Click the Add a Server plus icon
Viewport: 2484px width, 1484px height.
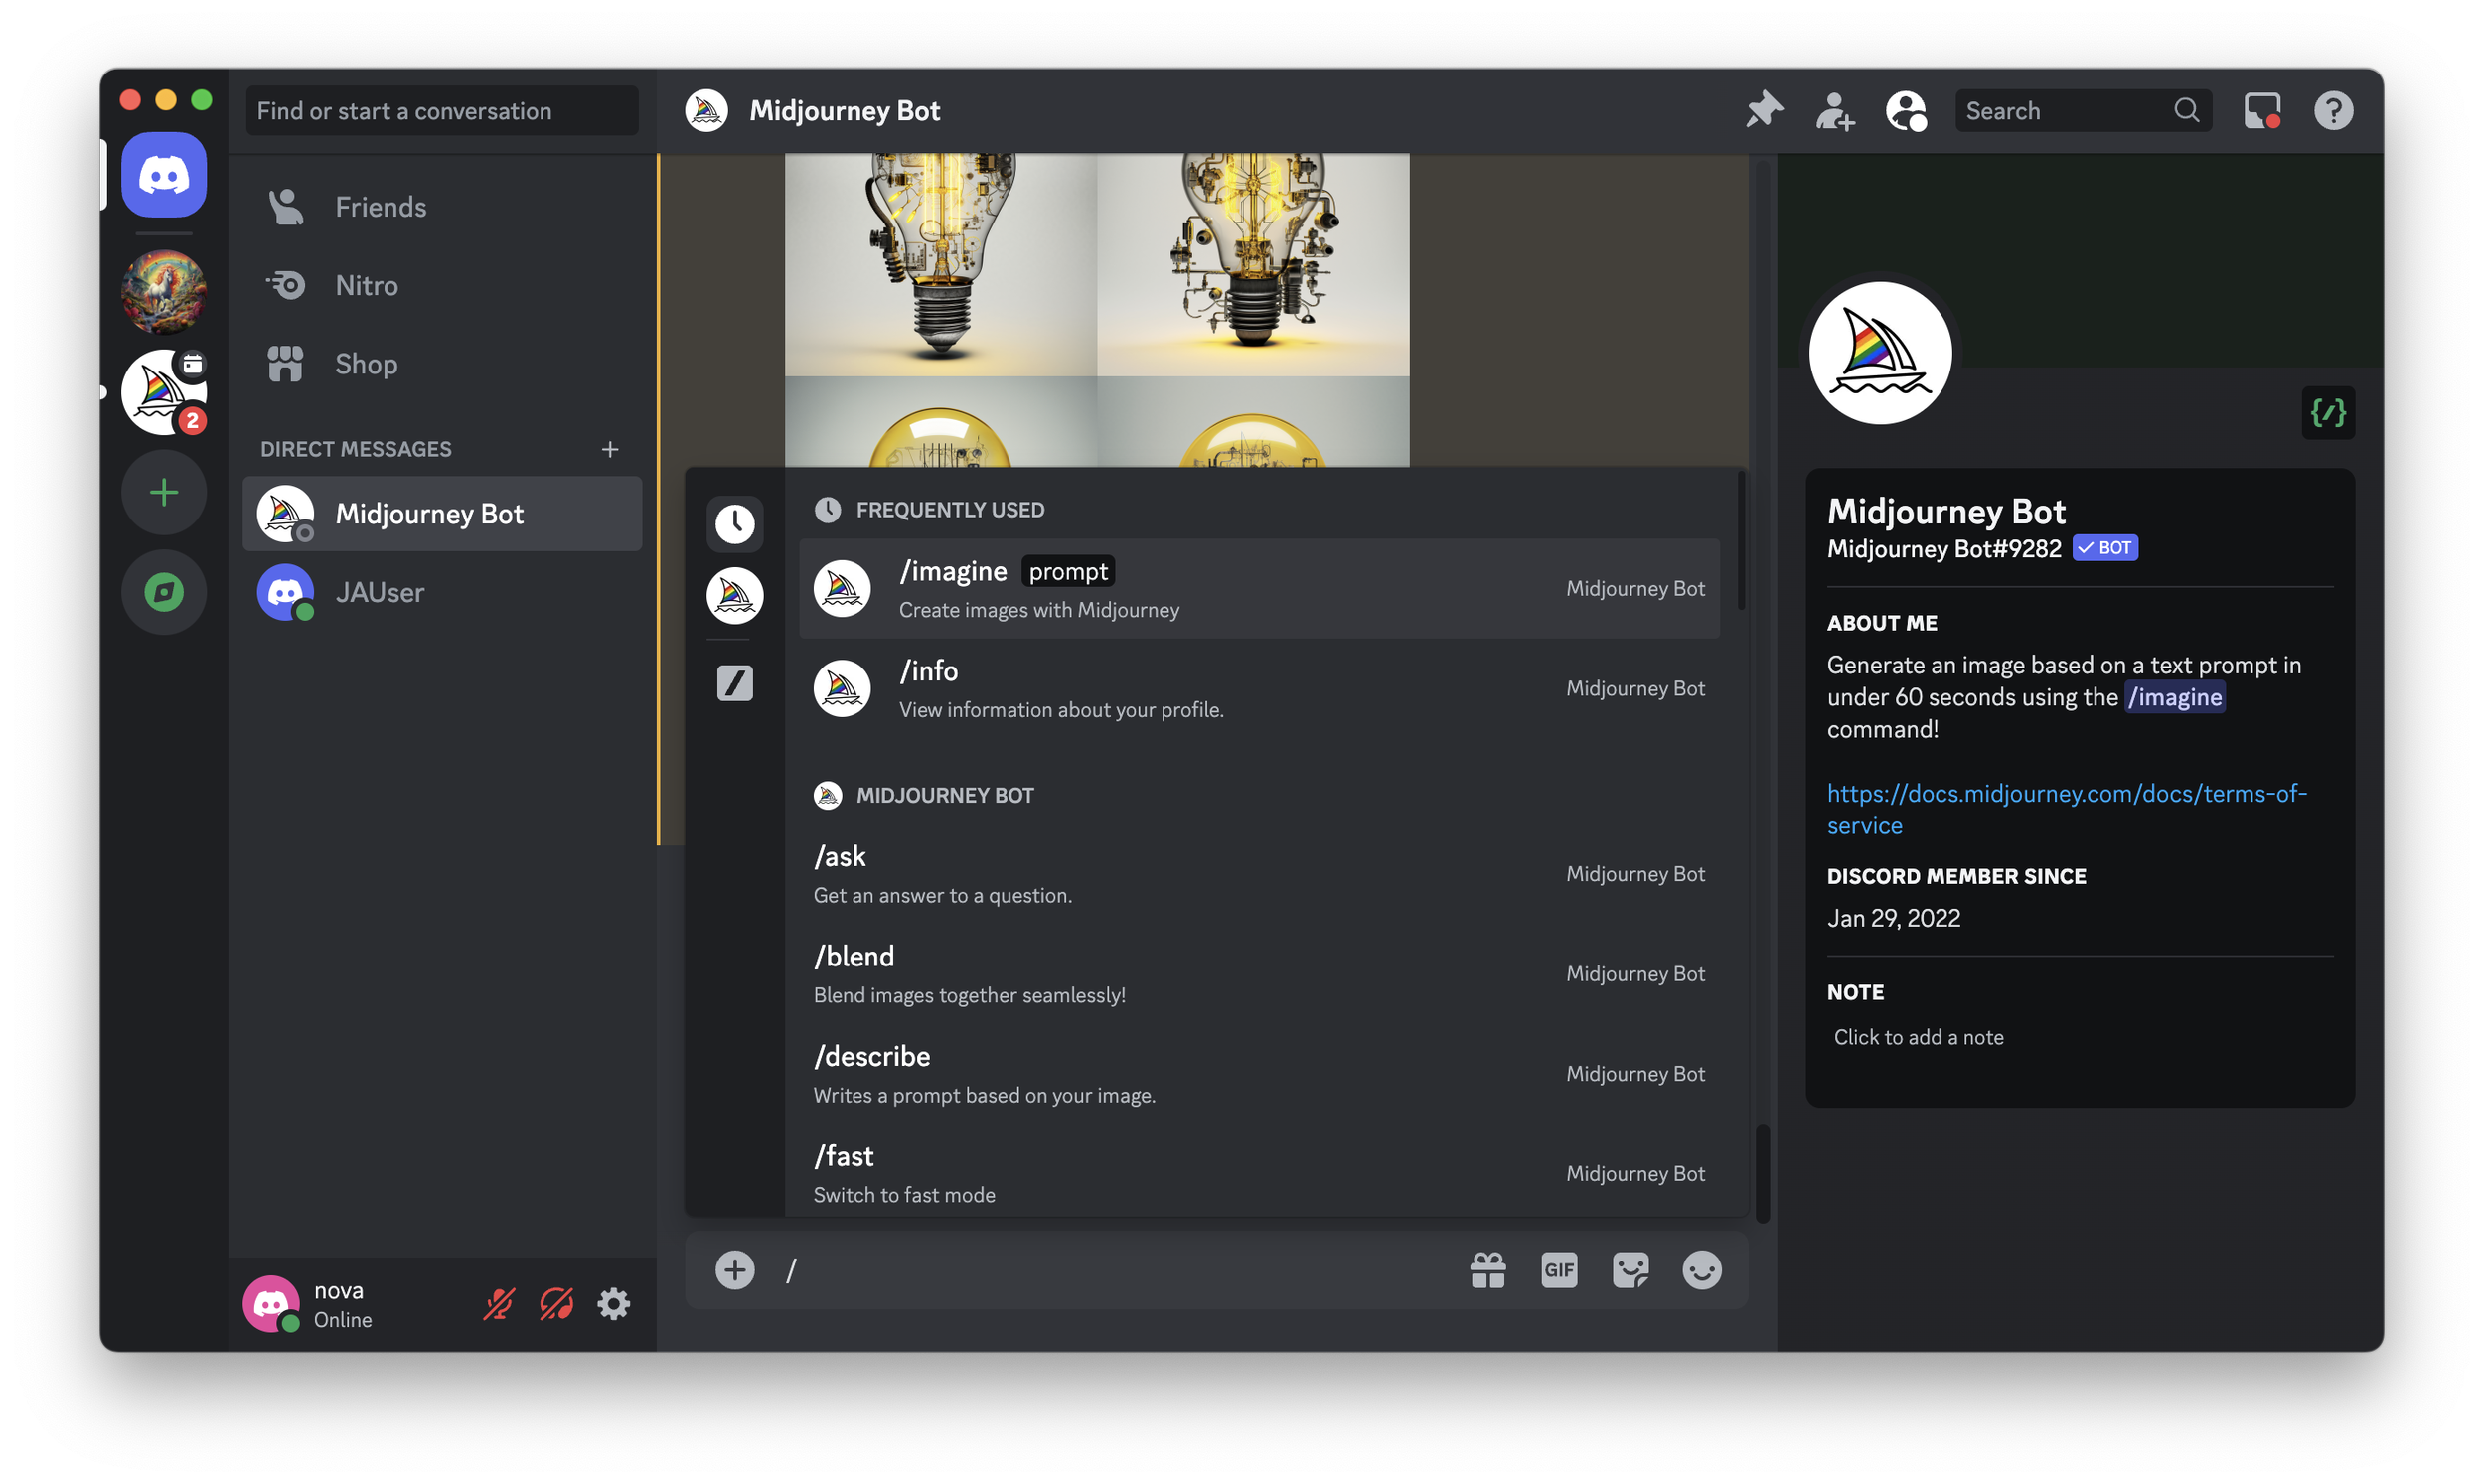164,492
